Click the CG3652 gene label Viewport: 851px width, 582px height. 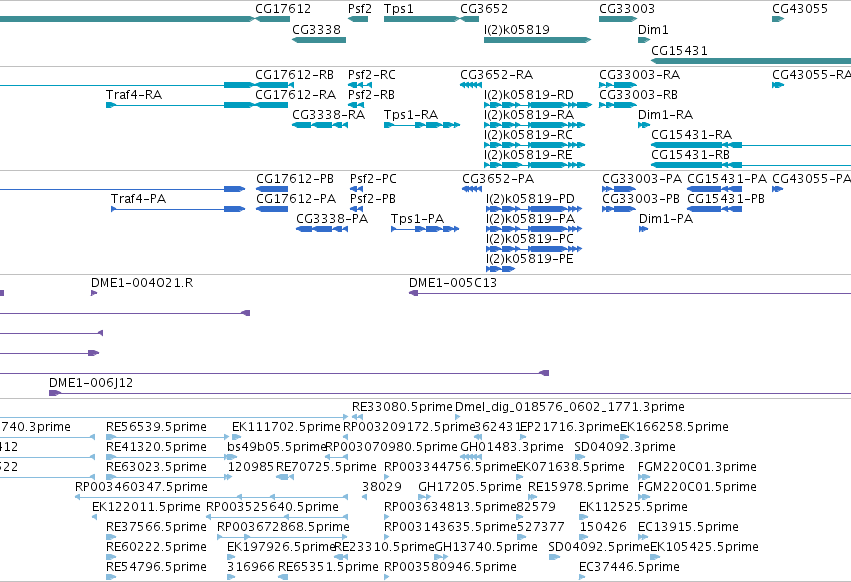[x=484, y=9]
